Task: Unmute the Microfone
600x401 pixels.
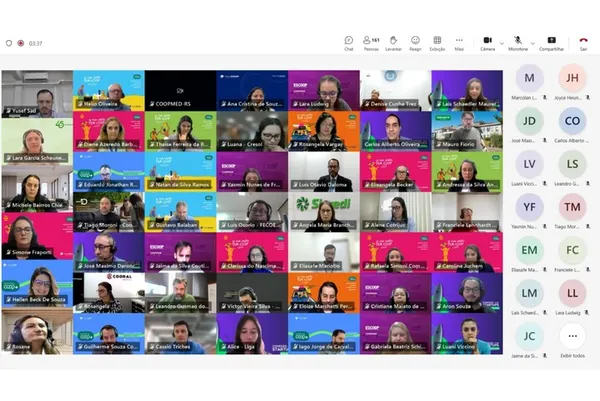Action: tap(516, 42)
